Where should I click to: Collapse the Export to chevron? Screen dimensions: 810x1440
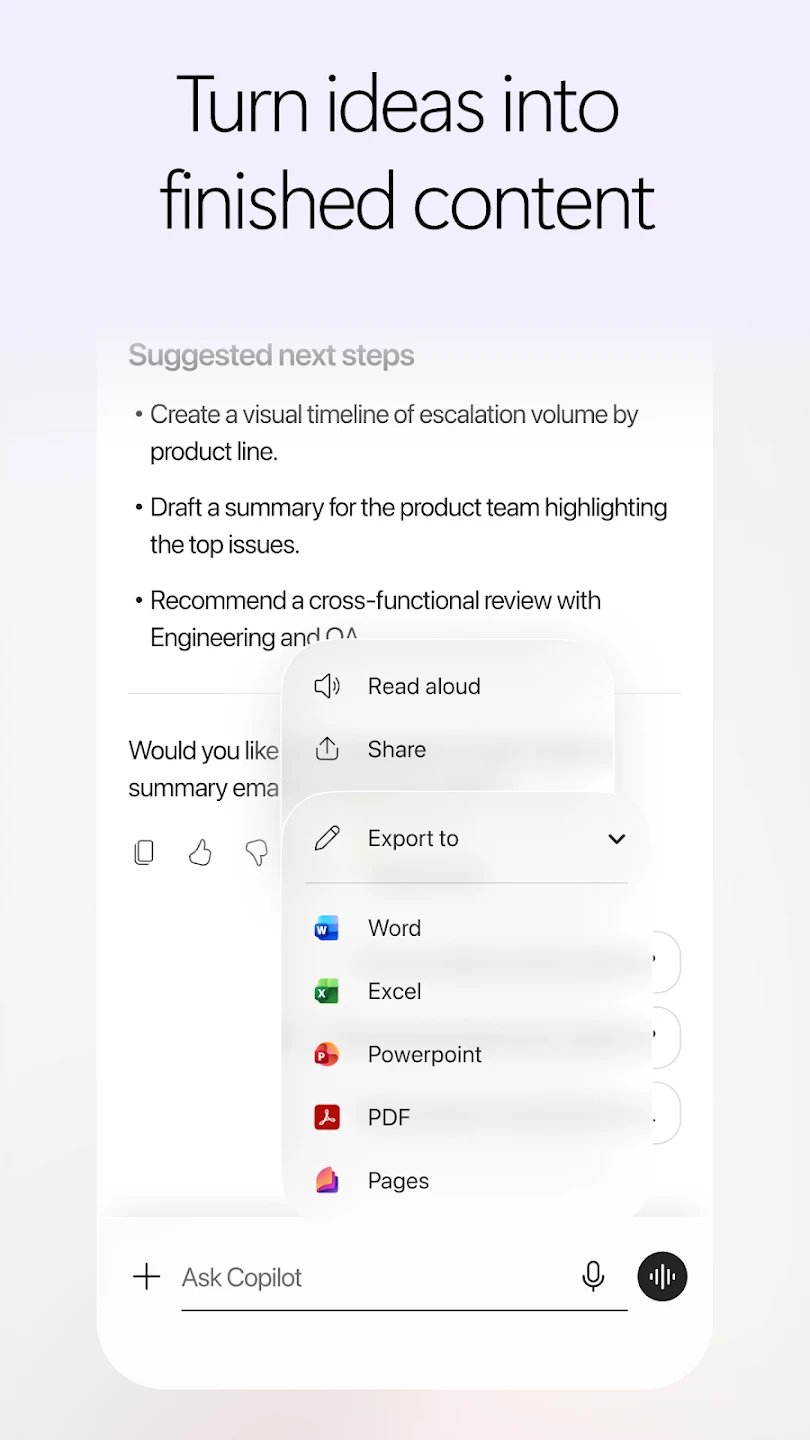617,838
